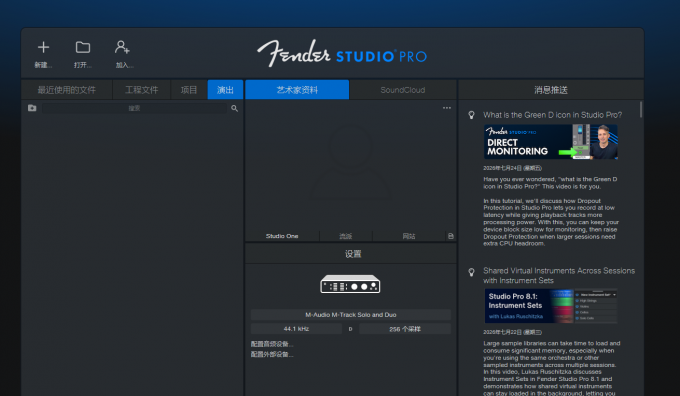
Task: Click the D icon next to 44.1 kHz
Action: click(x=350, y=329)
